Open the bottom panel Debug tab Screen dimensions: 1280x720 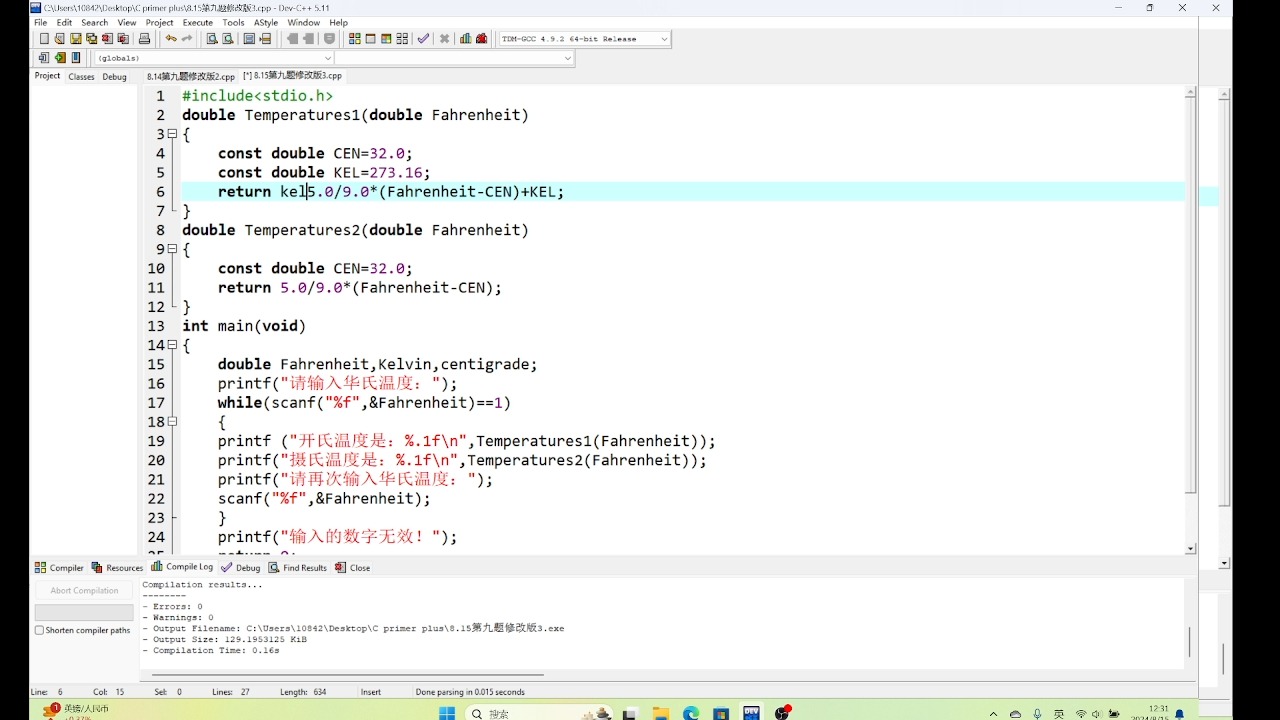click(x=241, y=567)
